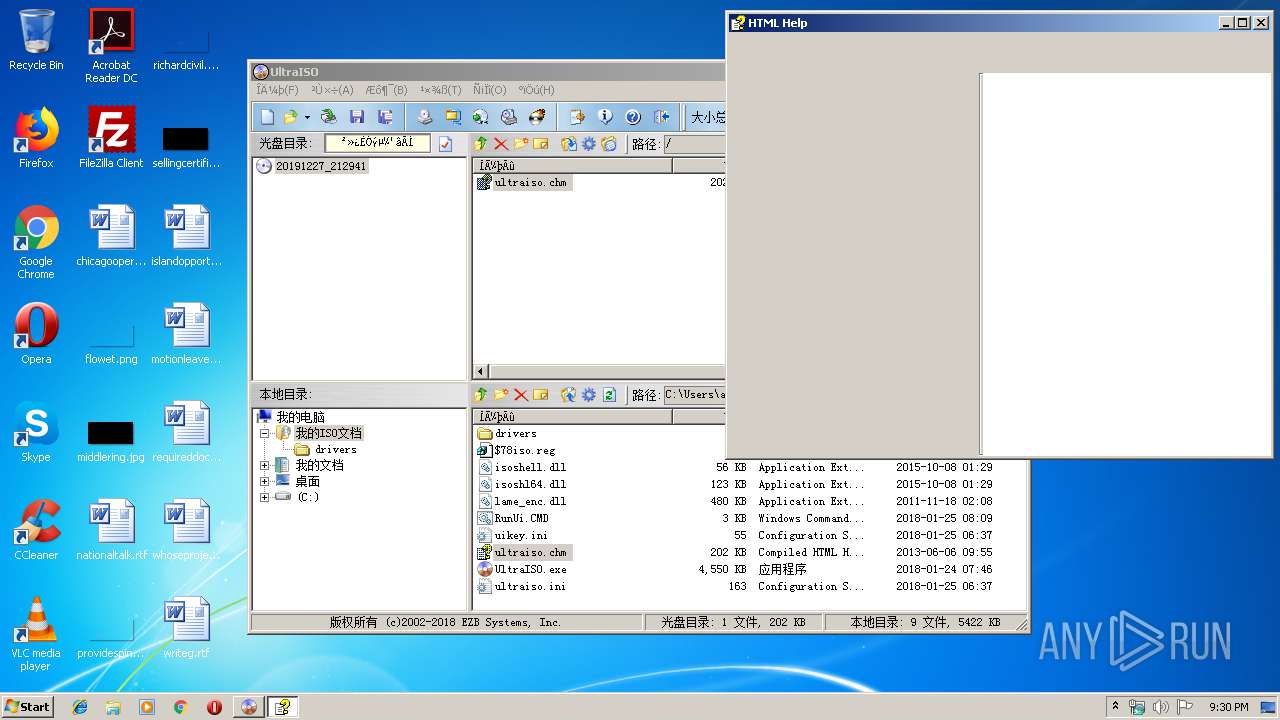The image size is (1280, 720).
Task: Click the Convert image toolbar icon
Action: (481, 117)
